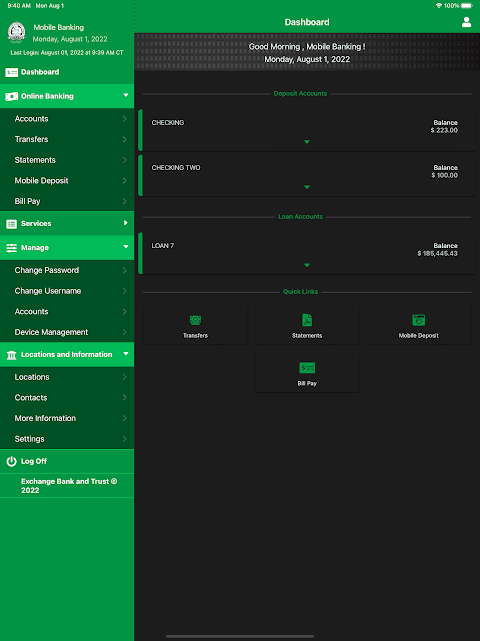Tap the bank logo in sidebar header
The image size is (480, 641).
pyautogui.click(x=17, y=32)
